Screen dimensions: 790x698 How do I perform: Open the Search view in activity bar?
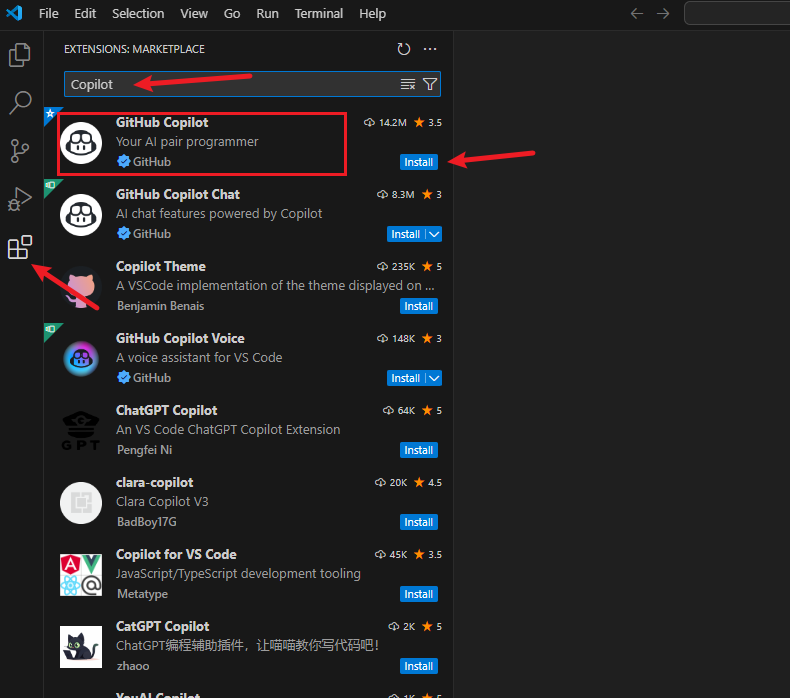tap(20, 102)
